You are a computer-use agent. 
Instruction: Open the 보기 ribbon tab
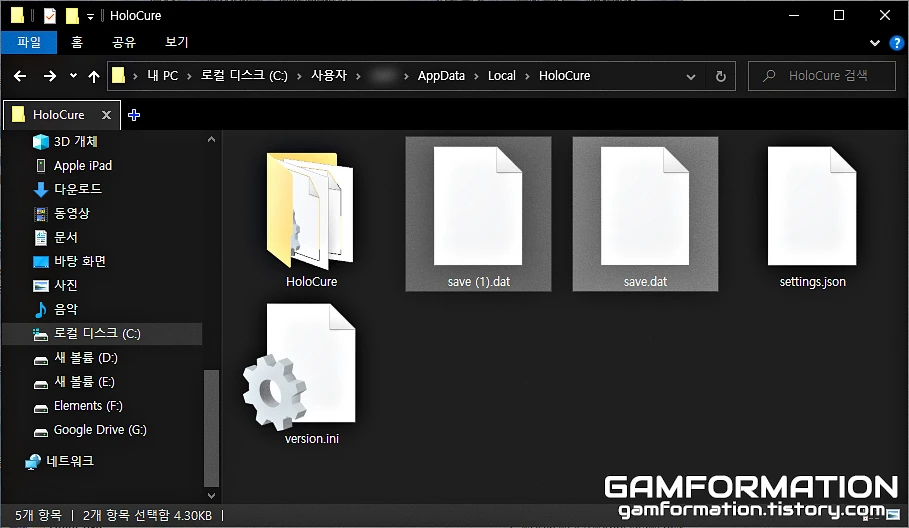[x=176, y=42]
